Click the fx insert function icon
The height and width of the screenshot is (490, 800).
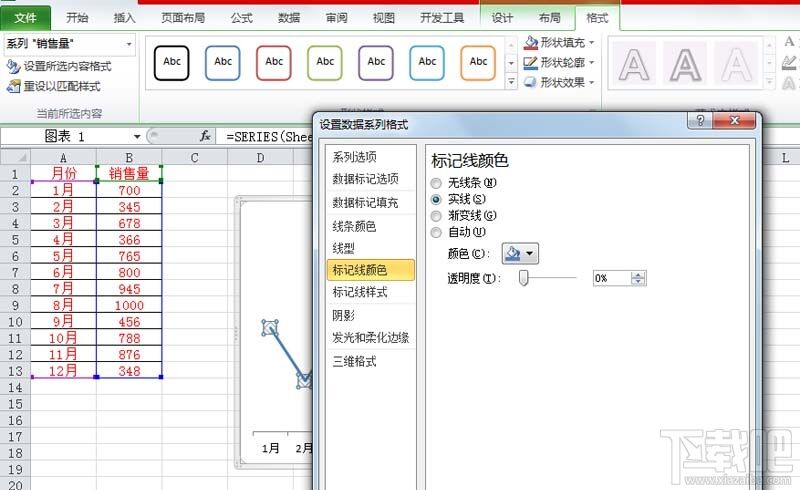(x=205, y=136)
